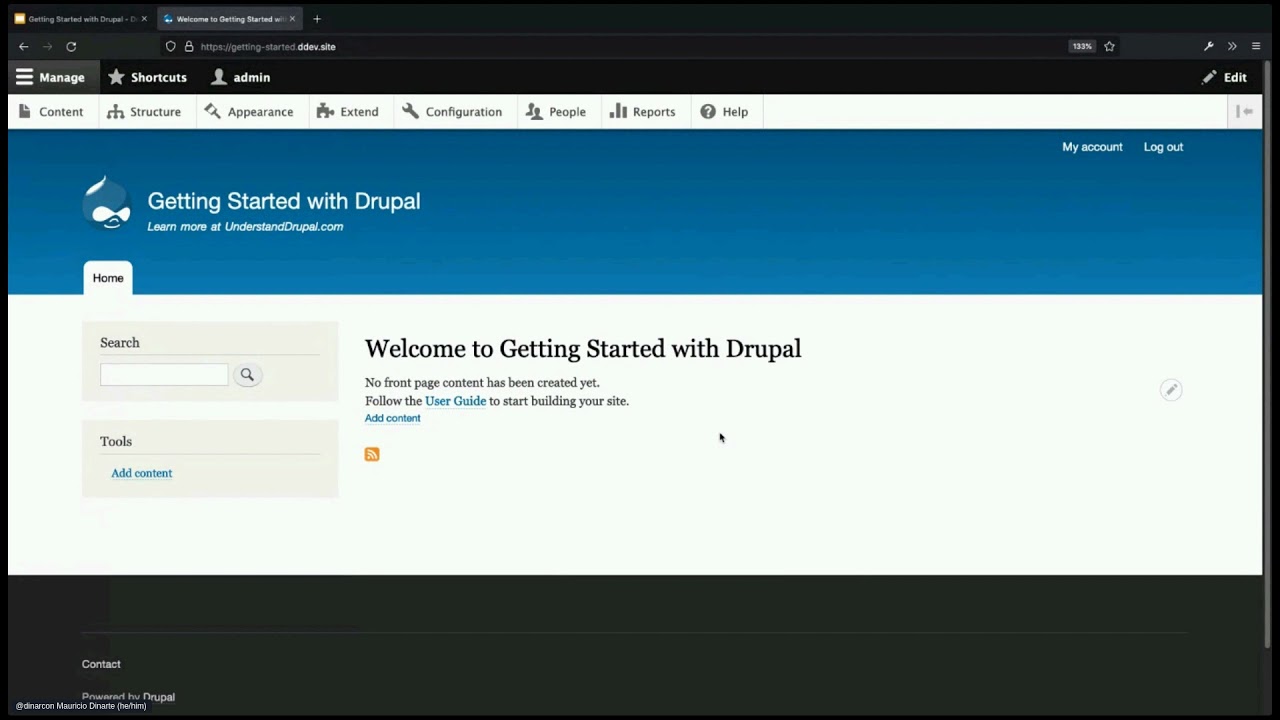Reload the page with refresh icon
This screenshot has width=1280, height=720.
(71, 46)
